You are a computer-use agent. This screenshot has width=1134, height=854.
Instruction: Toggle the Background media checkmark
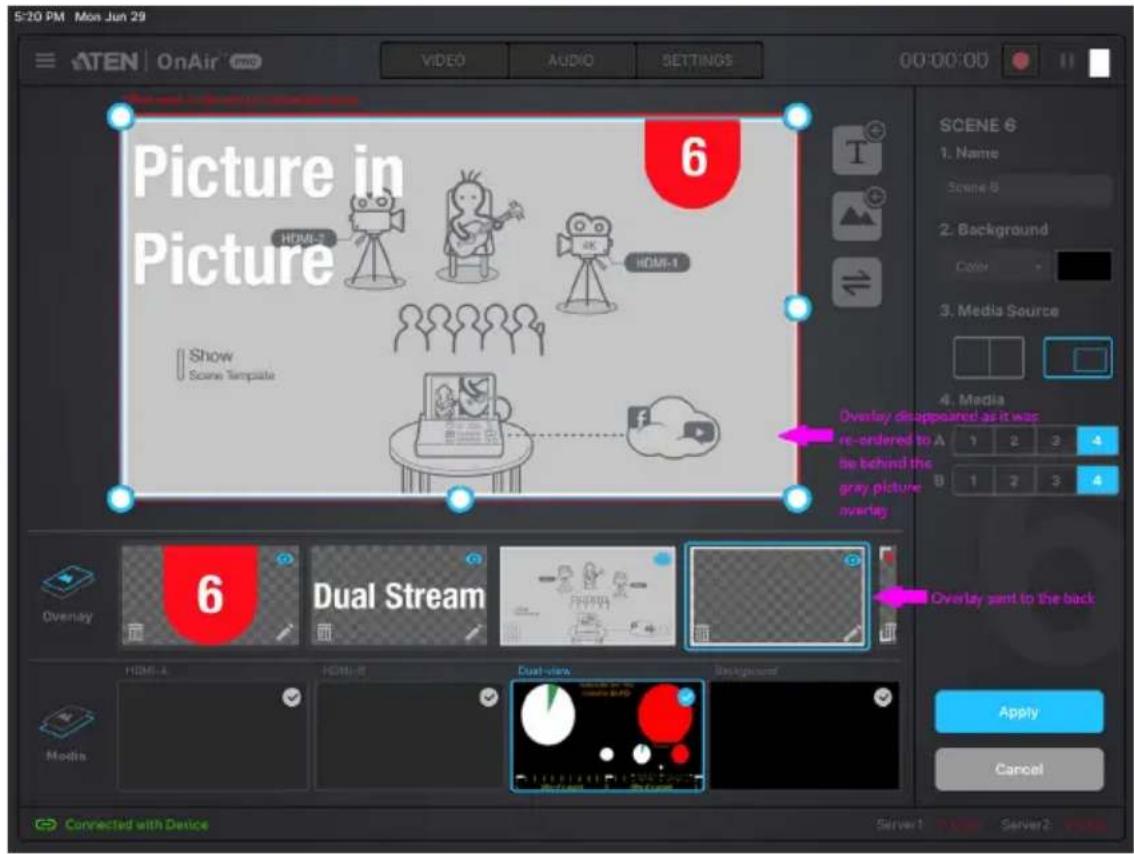[x=883, y=697]
